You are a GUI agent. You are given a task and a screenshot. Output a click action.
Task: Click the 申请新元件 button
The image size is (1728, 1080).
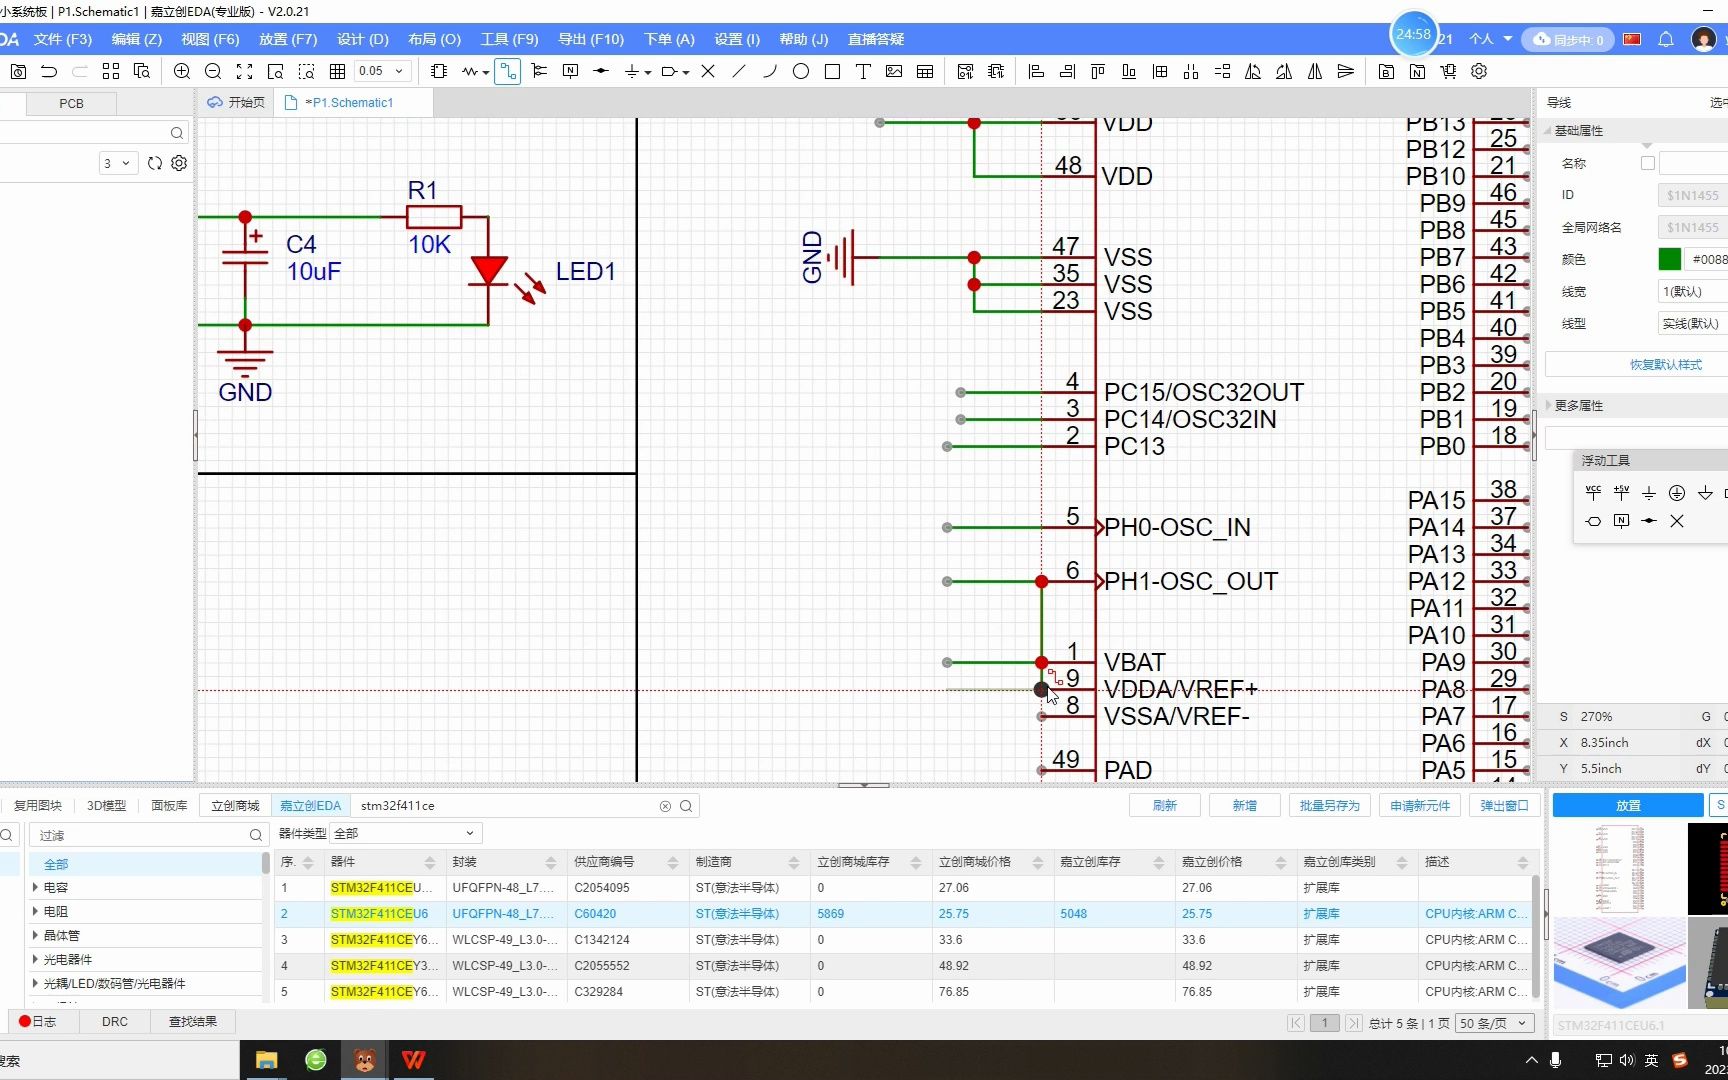[x=1420, y=805]
